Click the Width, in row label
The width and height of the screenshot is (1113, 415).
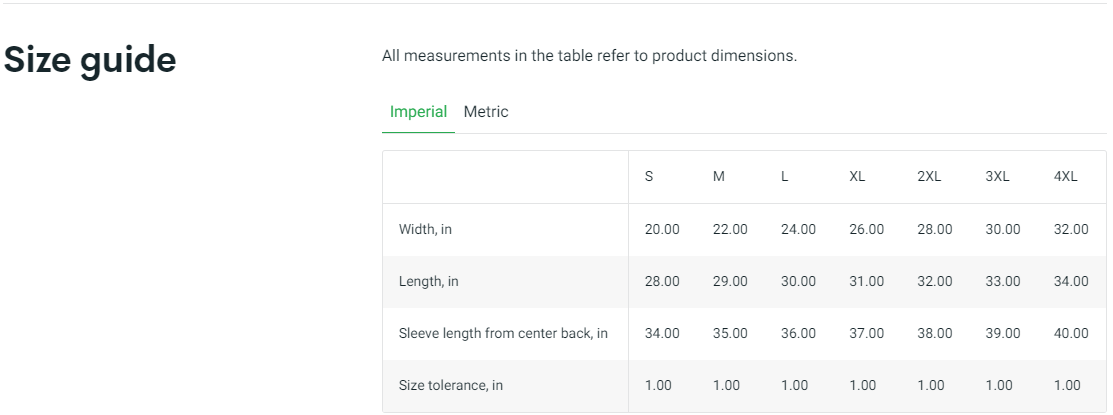[425, 230]
